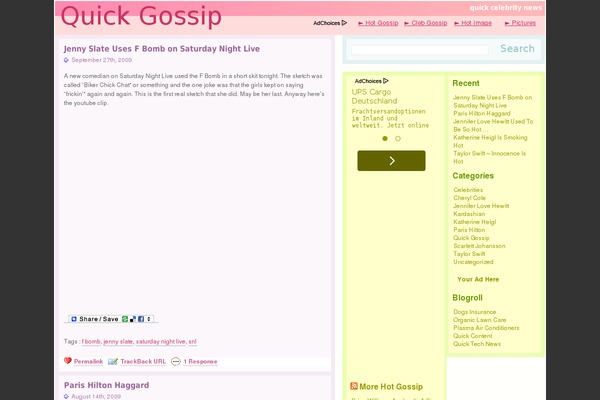The width and height of the screenshot is (600, 400).
Task: Open the Jennifer Love Hewitt category
Action: (x=481, y=206)
